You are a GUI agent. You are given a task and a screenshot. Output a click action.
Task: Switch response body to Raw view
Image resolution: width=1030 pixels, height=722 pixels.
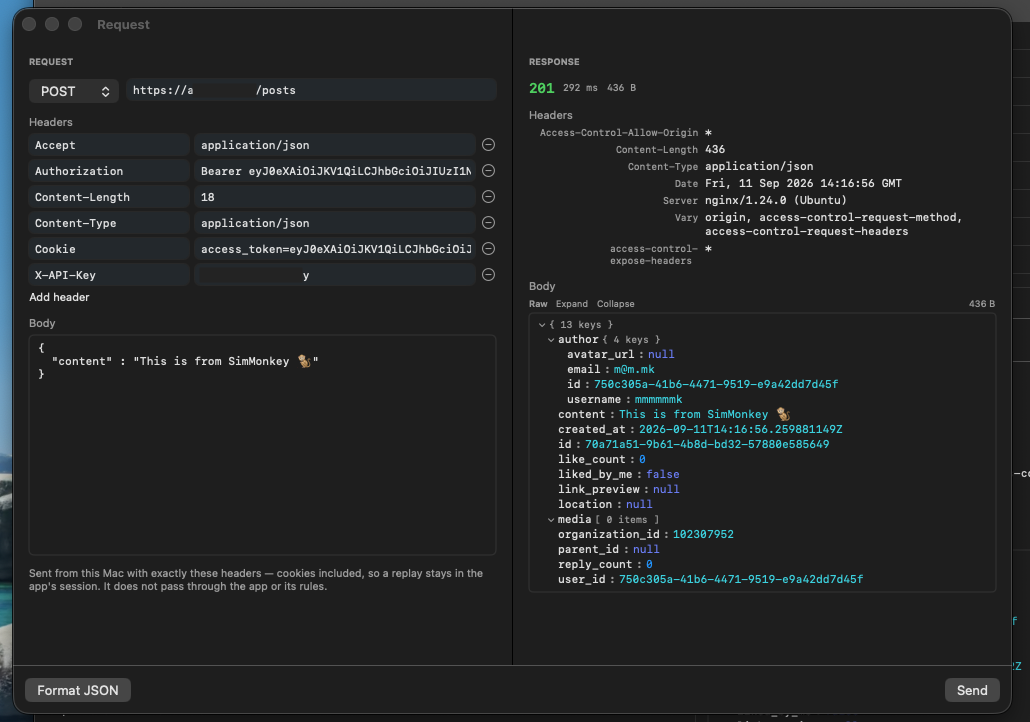[x=538, y=304]
